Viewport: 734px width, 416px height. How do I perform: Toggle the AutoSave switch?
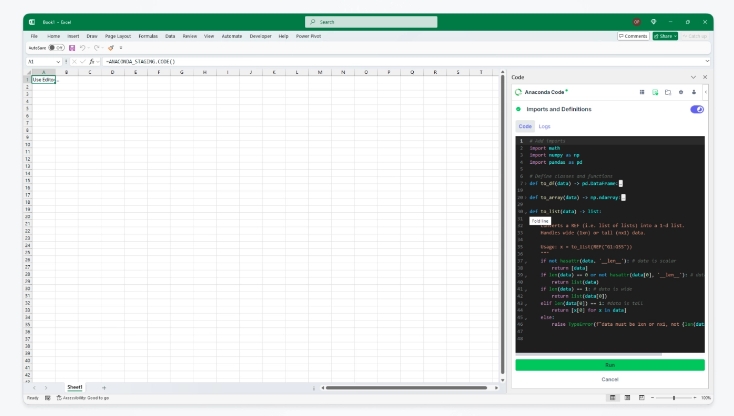click(57, 47)
